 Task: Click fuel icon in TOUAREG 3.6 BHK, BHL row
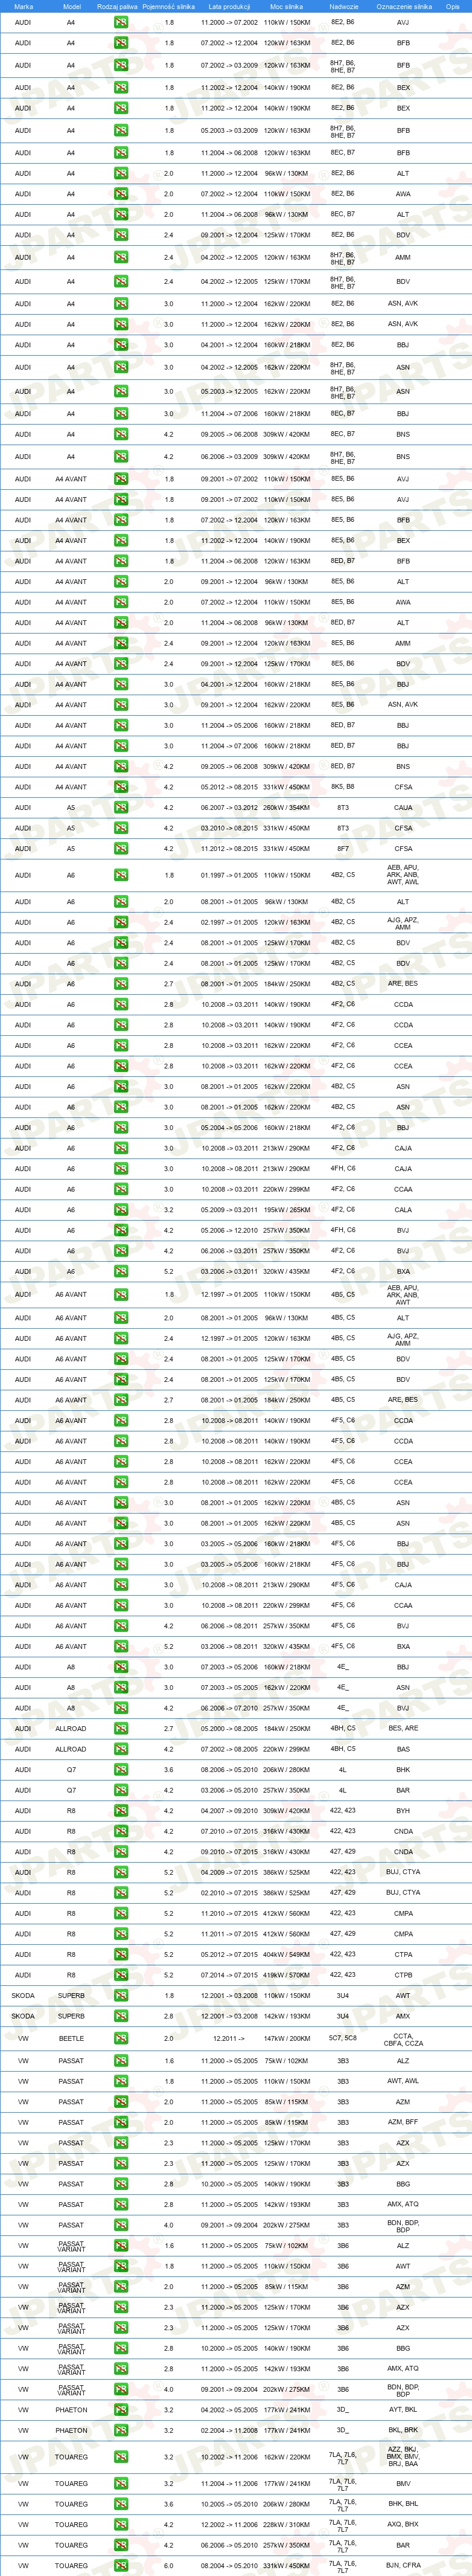[121, 2504]
